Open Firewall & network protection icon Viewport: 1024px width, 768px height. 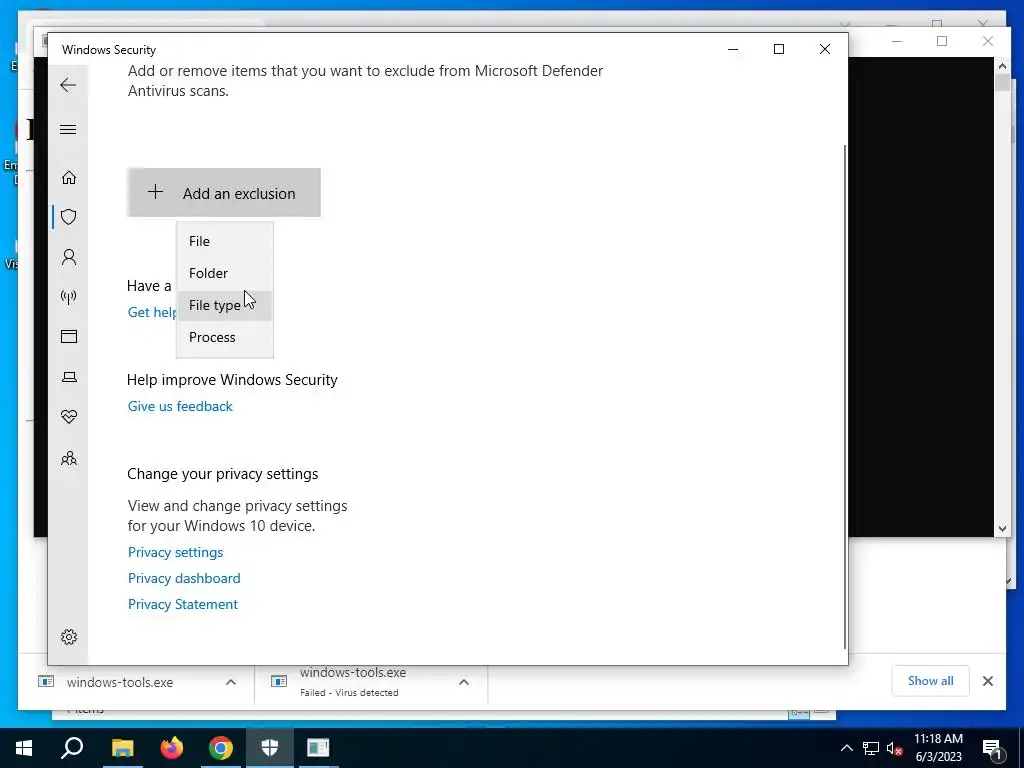point(69,297)
